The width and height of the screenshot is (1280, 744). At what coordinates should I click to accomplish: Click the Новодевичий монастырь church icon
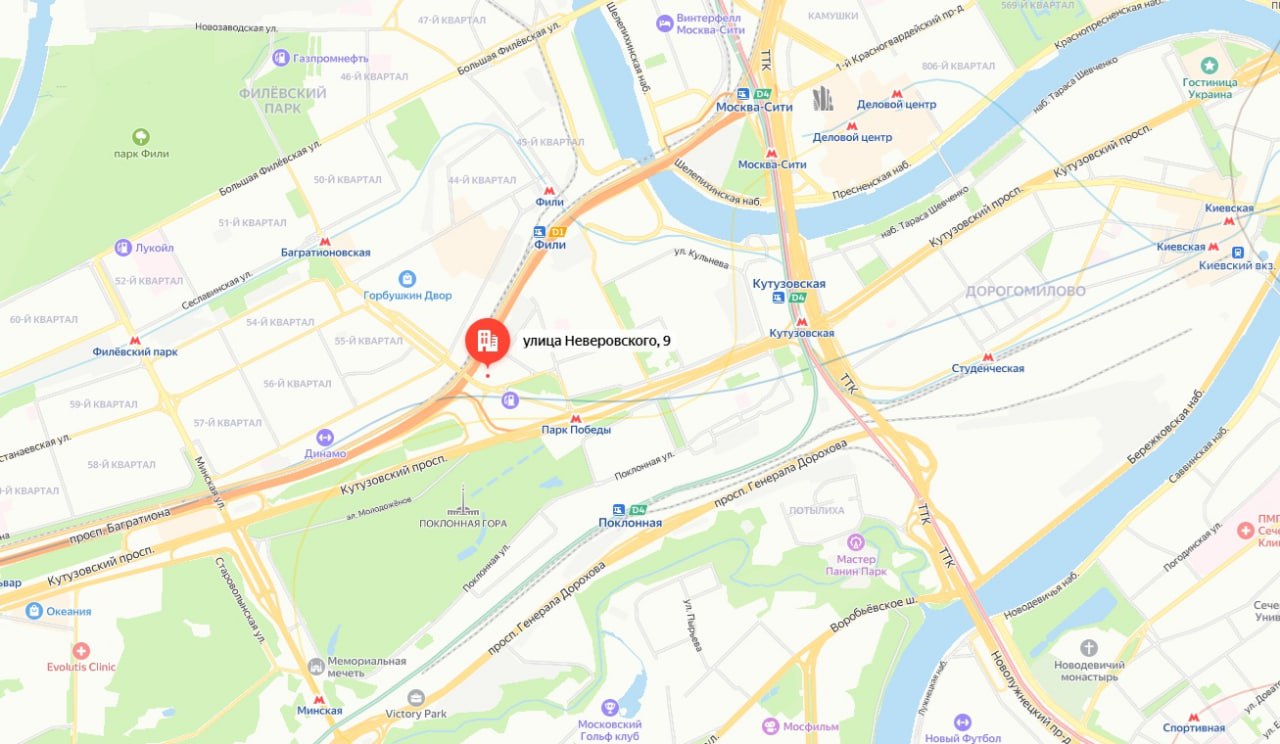point(1089,647)
